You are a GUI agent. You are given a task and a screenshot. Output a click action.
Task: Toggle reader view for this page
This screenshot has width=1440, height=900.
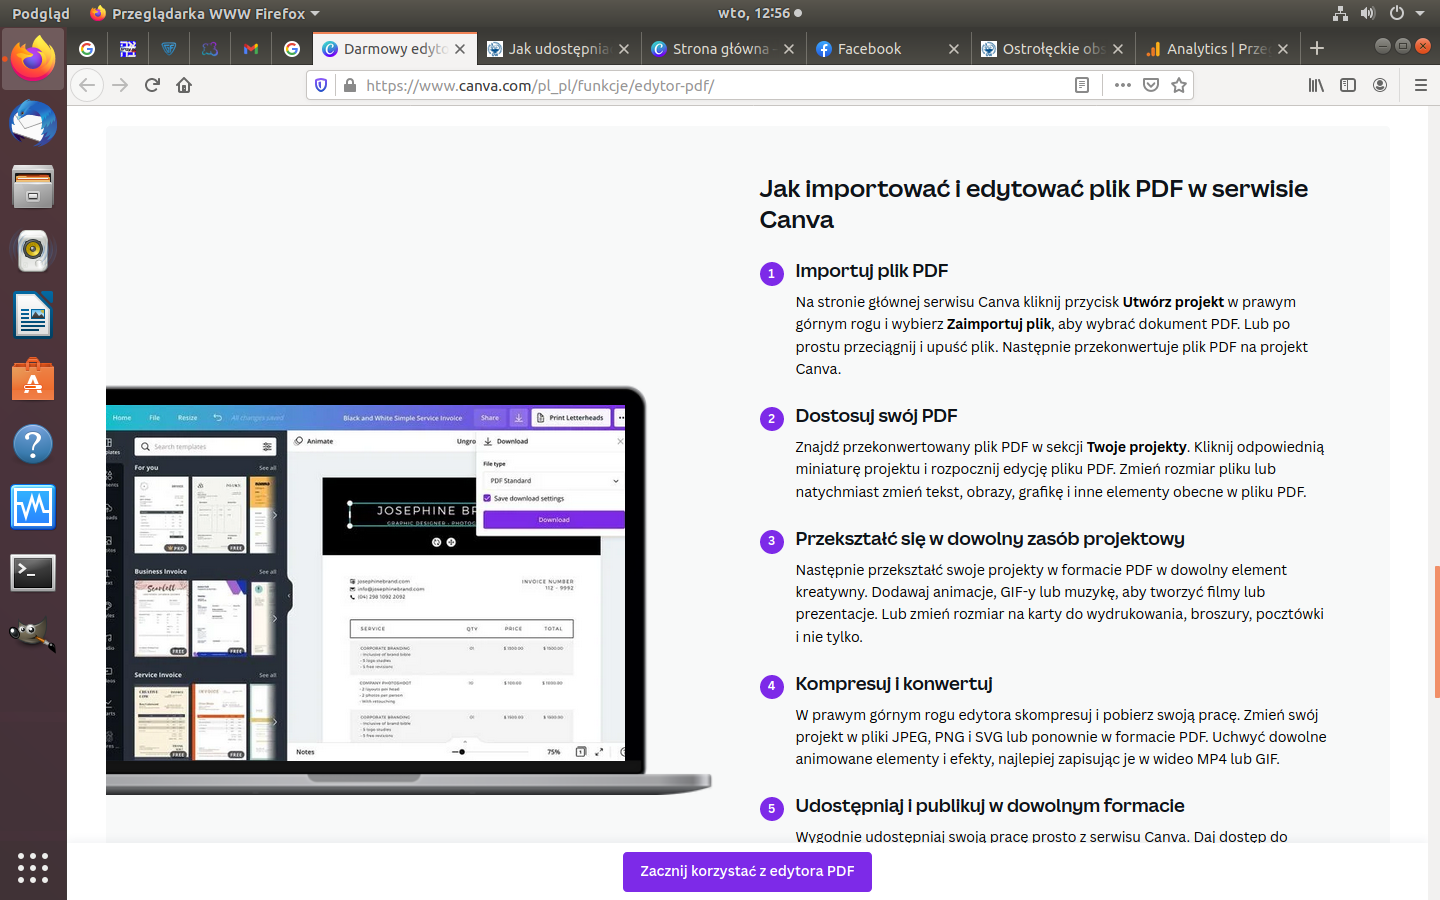[x=1081, y=85]
